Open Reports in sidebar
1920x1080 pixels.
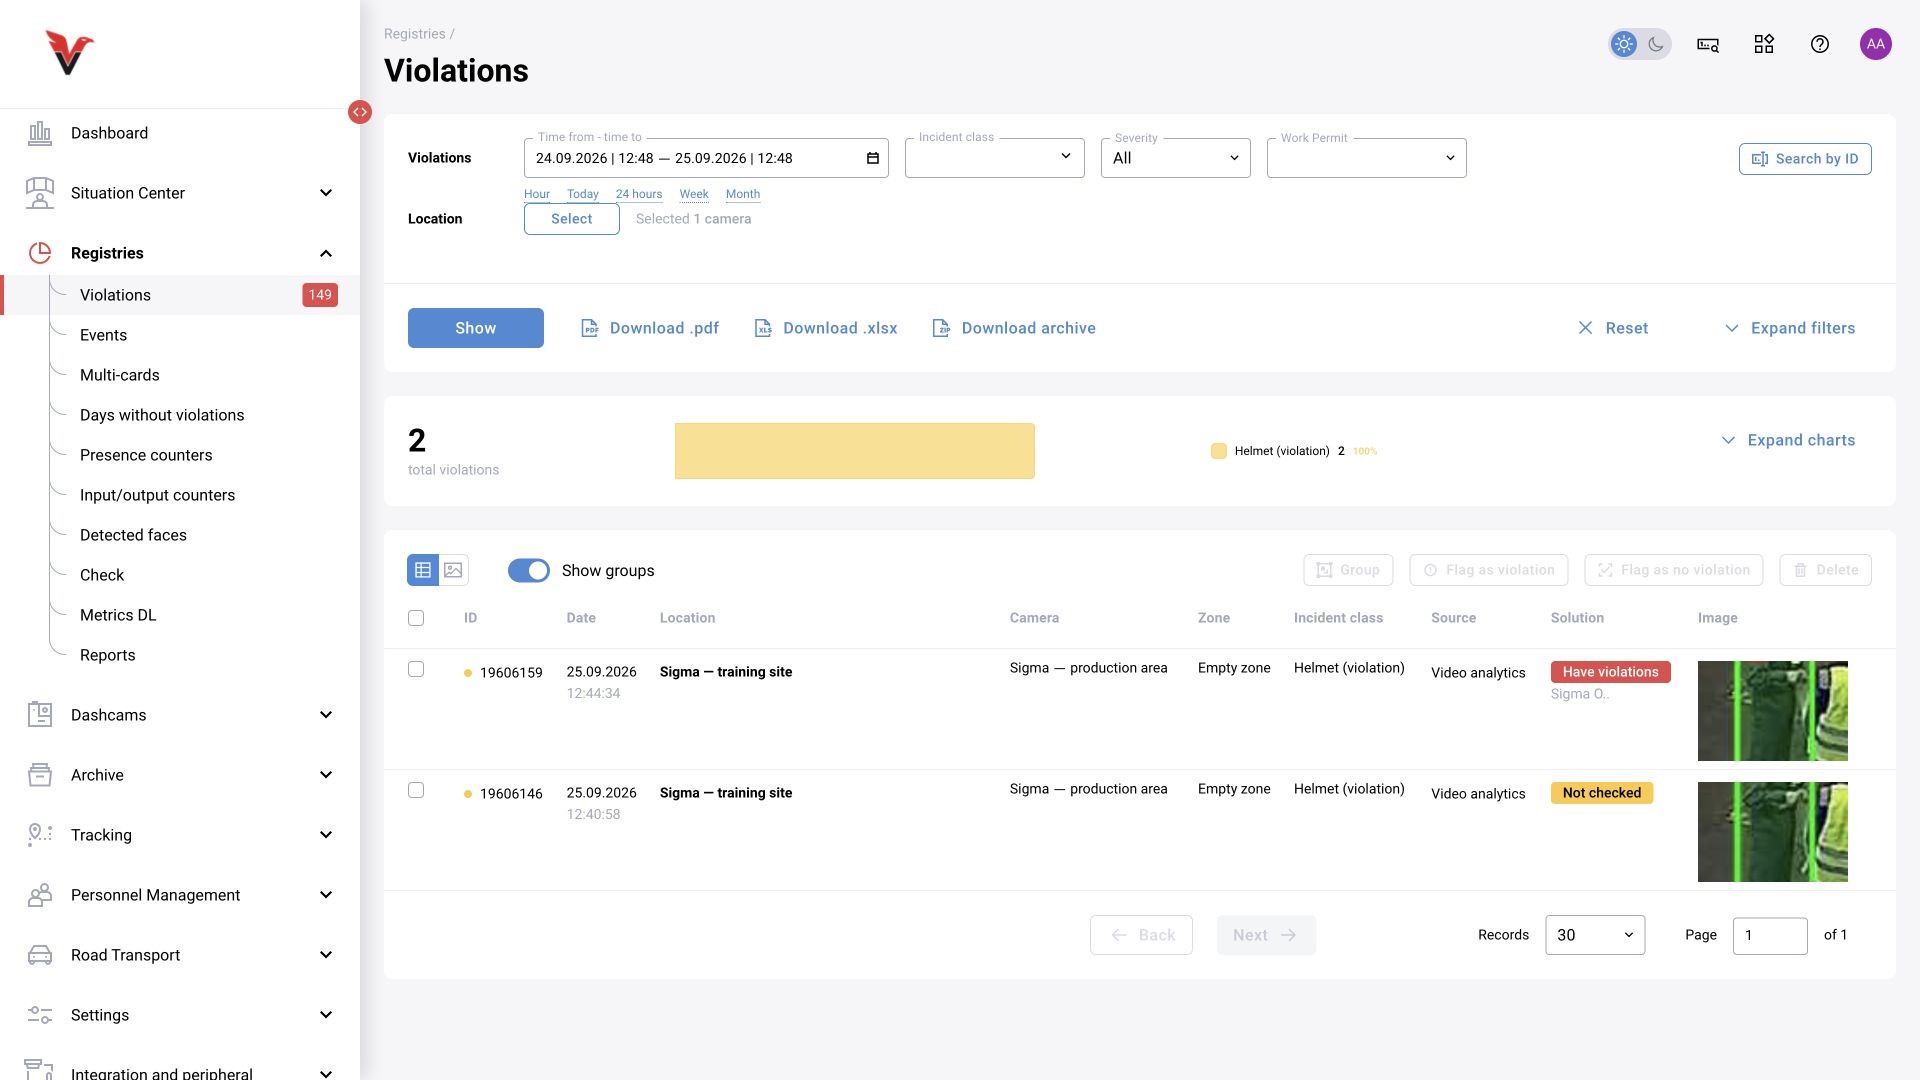point(107,655)
